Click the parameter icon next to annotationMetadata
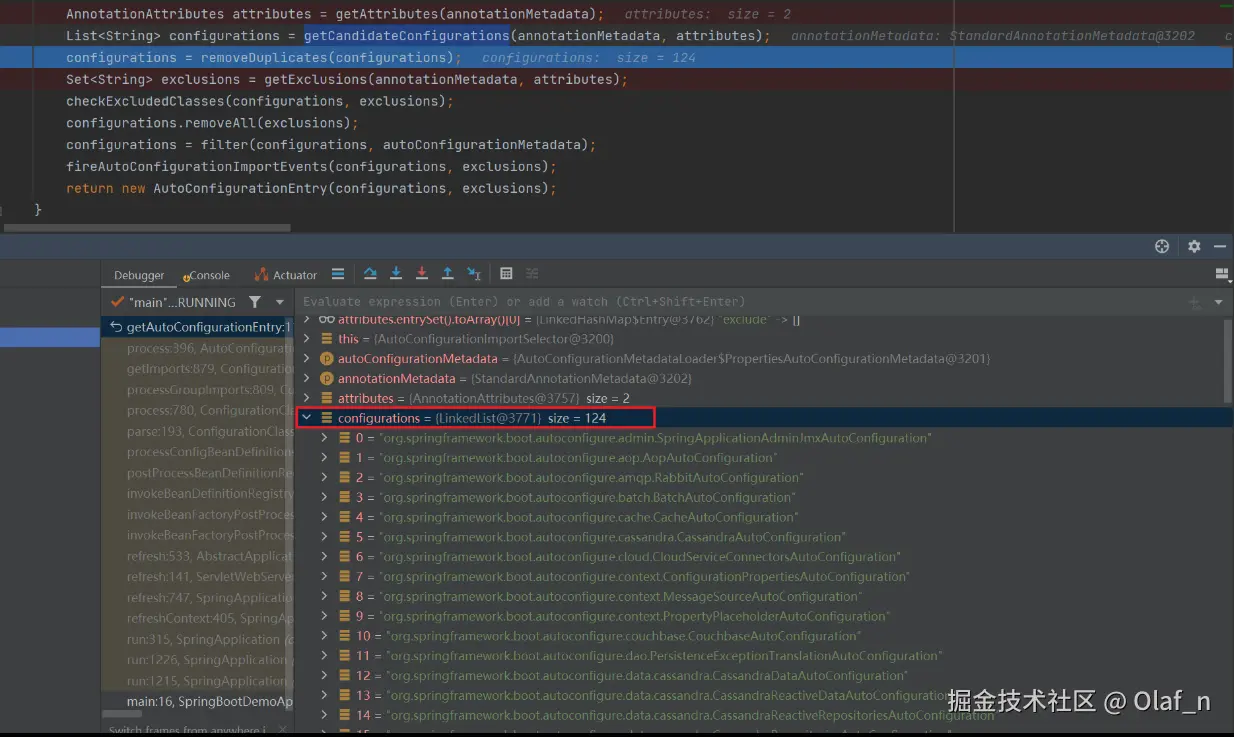 pos(326,379)
